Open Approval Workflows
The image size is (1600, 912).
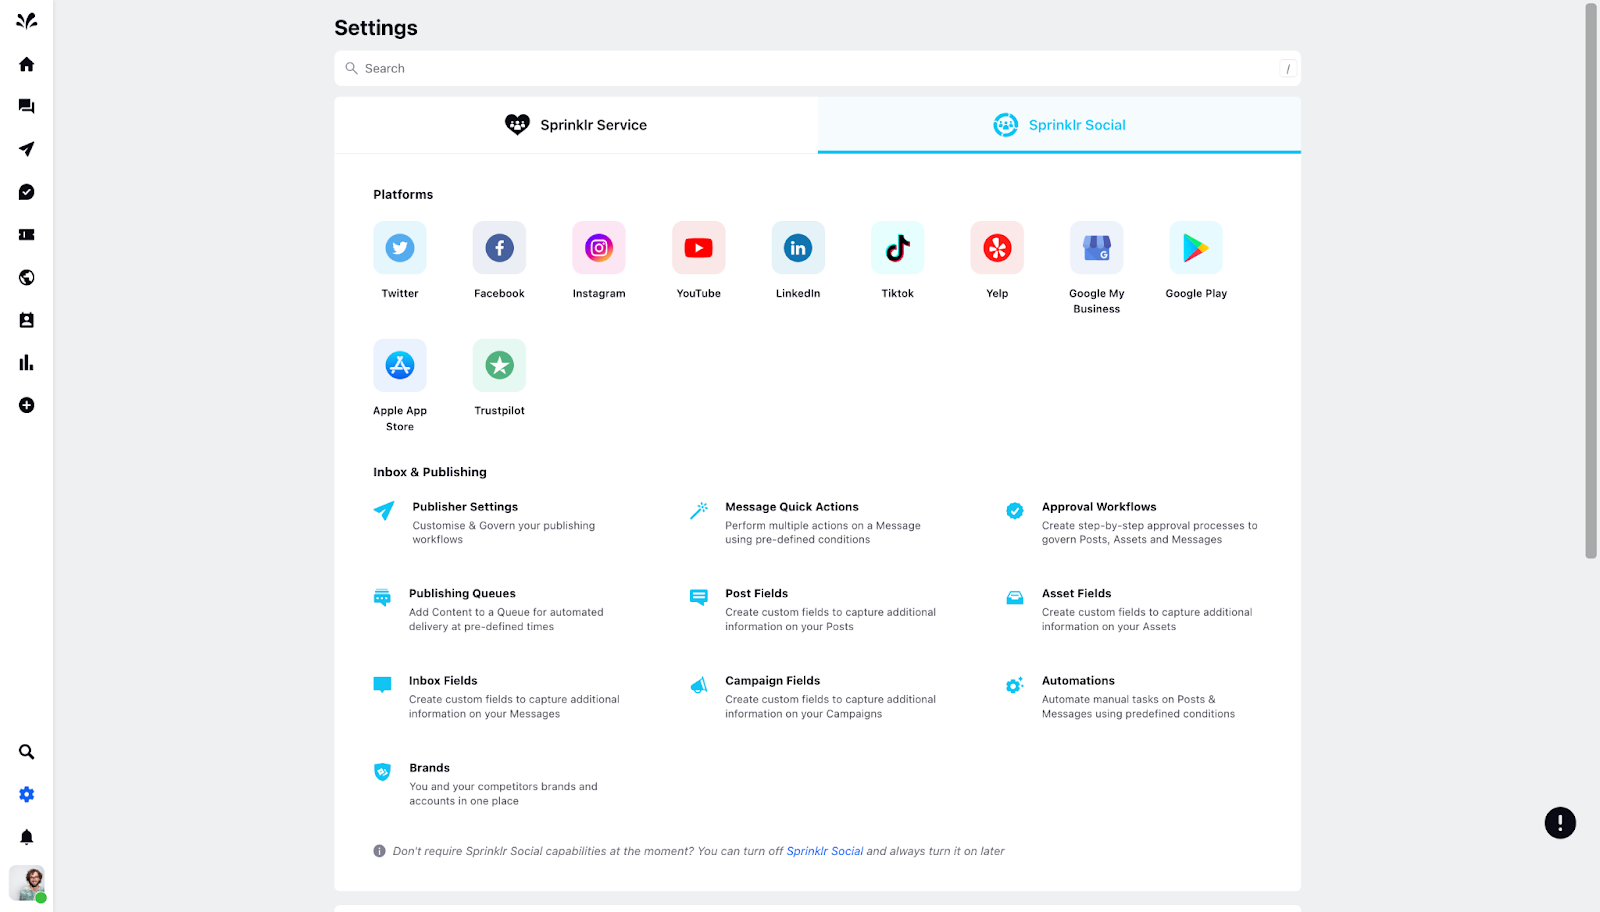1099,507
